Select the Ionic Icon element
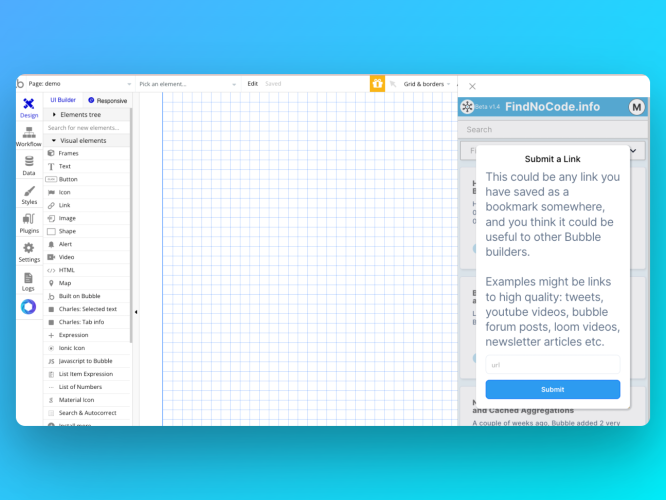Image resolution: width=666 pixels, height=500 pixels. 87,348
